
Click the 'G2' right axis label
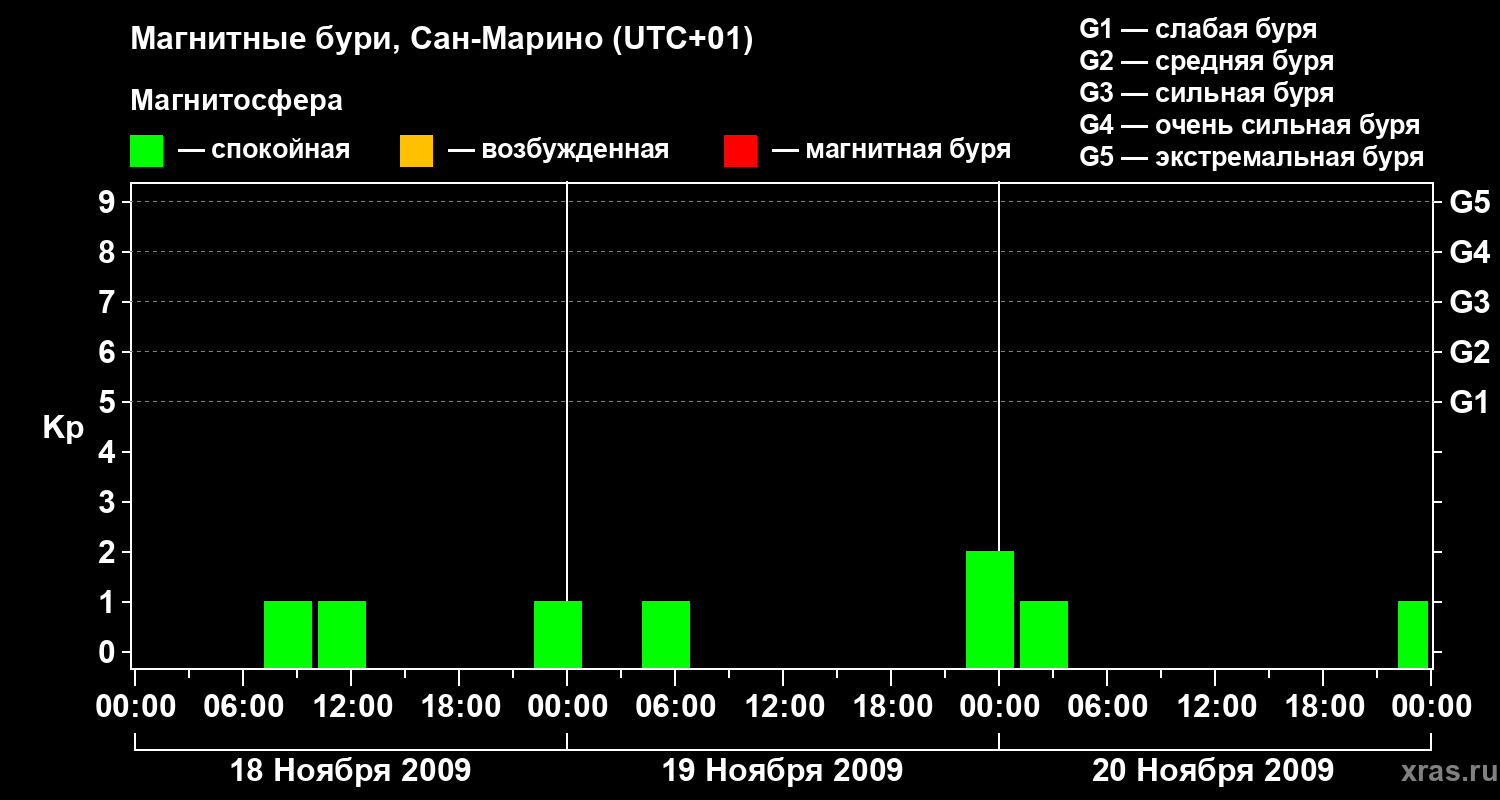click(1469, 352)
